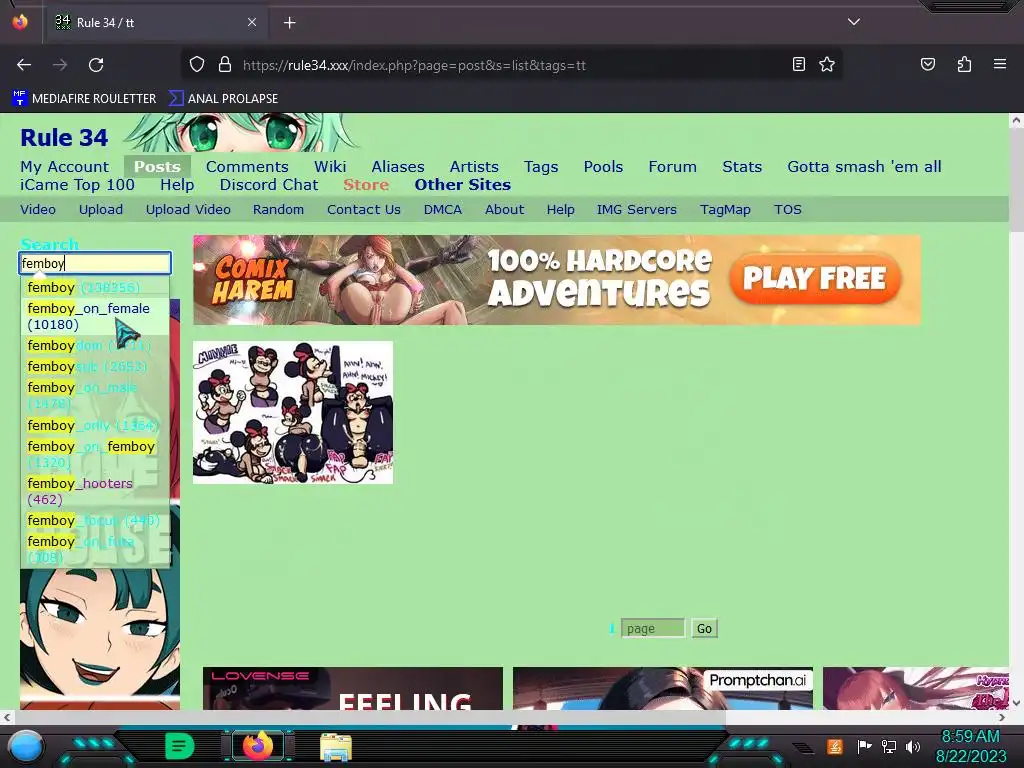Open the green notes app taskbar icon
The height and width of the screenshot is (768, 1024).
coord(179,746)
